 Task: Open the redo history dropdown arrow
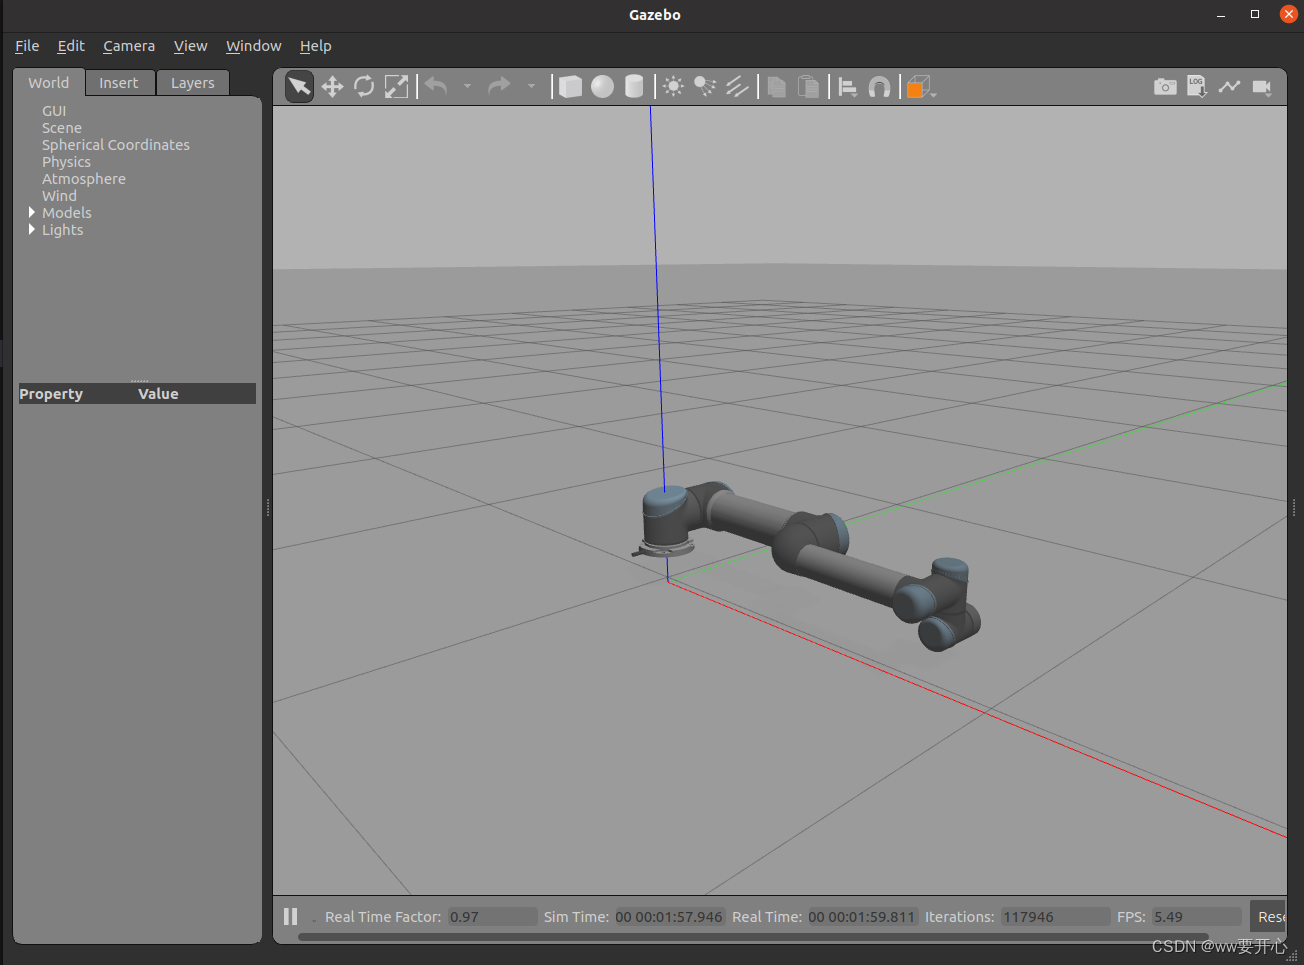531,87
